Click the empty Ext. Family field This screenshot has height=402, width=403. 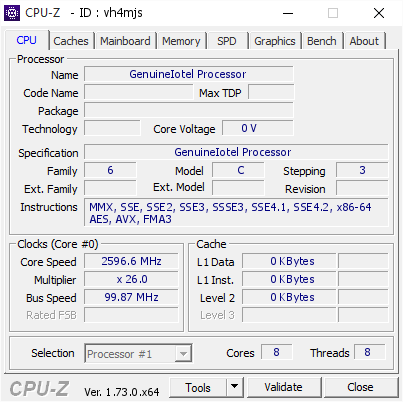110,188
